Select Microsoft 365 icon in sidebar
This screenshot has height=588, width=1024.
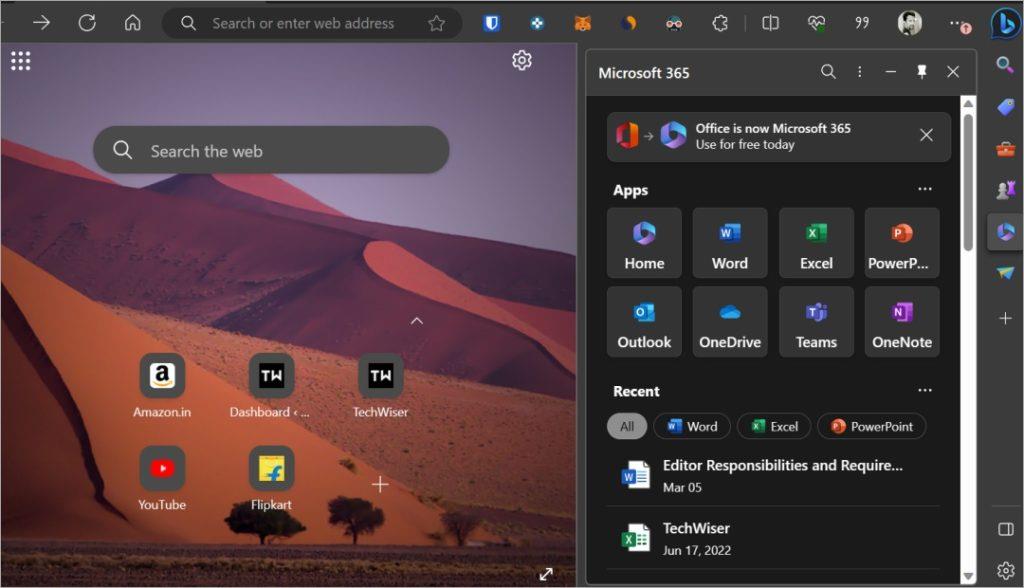tap(1005, 231)
